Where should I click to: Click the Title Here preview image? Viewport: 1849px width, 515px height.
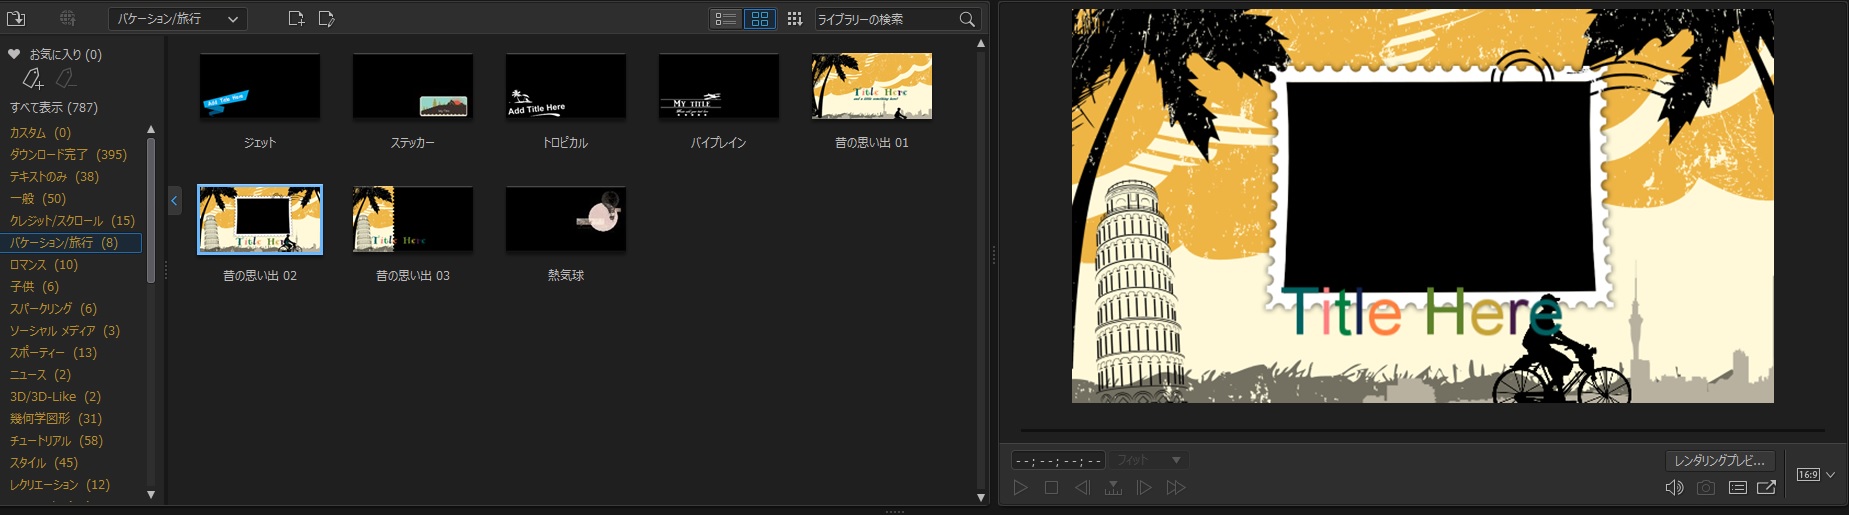click(1423, 206)
